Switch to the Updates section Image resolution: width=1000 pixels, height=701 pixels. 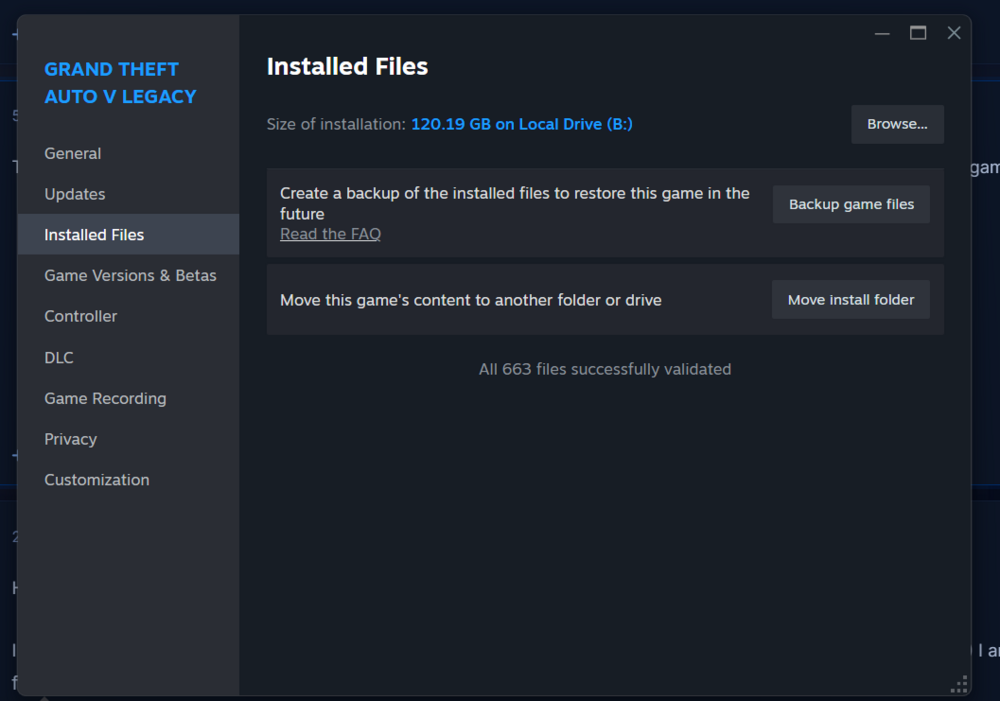tap(75, 194)
